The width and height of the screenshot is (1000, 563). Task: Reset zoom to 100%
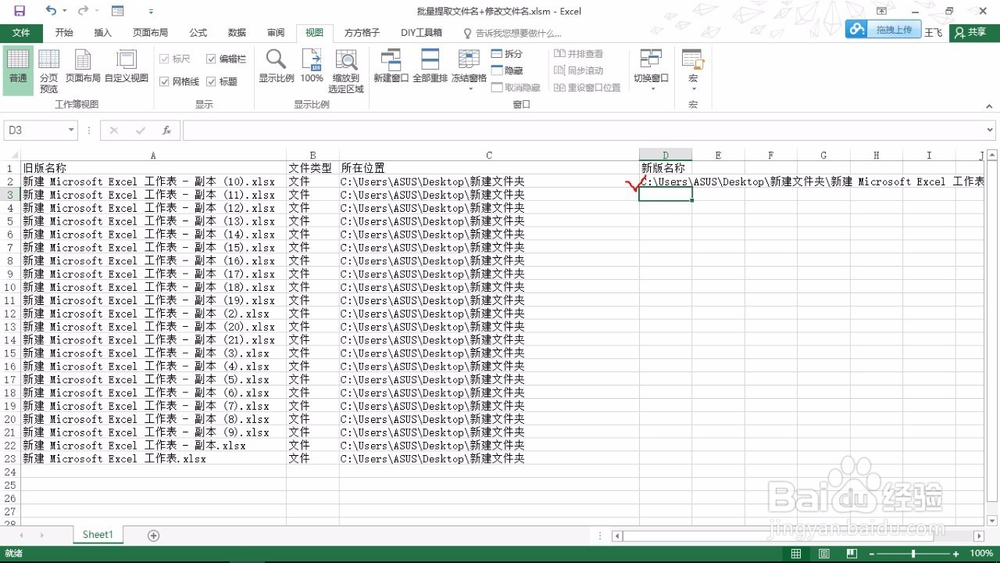click(x=312, y=66)
